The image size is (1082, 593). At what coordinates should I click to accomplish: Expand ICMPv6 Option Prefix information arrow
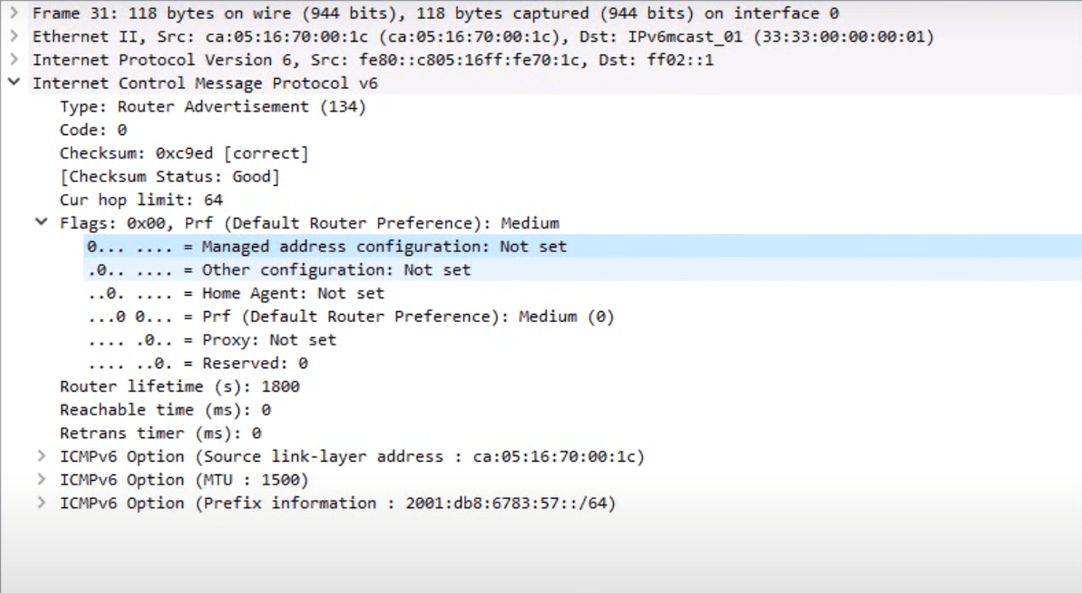pyautogui.click(x=41, y=503)
